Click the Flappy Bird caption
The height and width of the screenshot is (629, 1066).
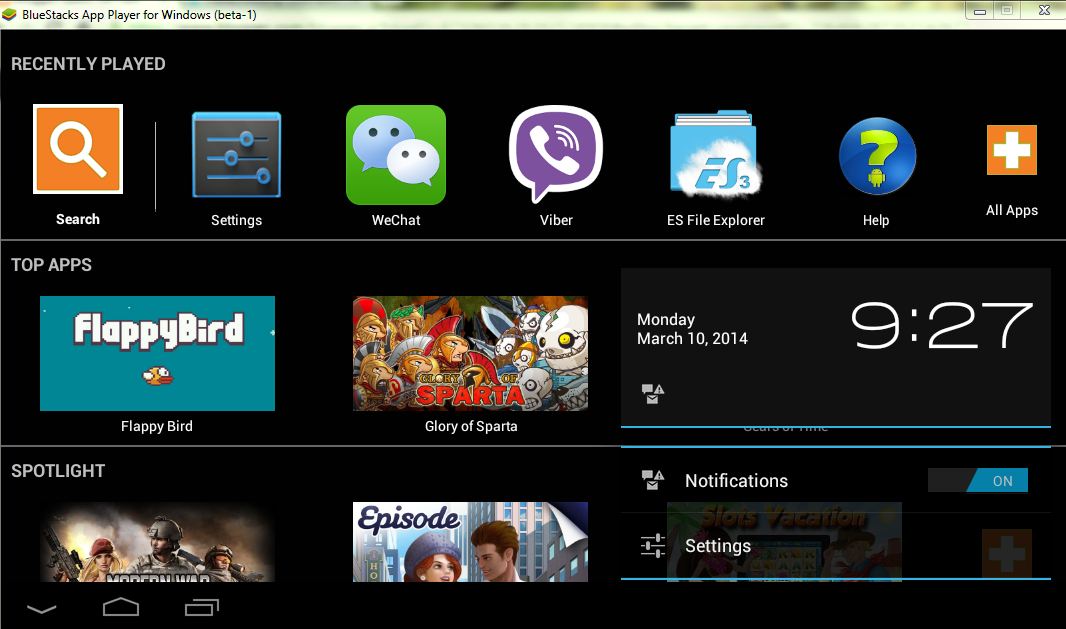click(x=157, y=426)
